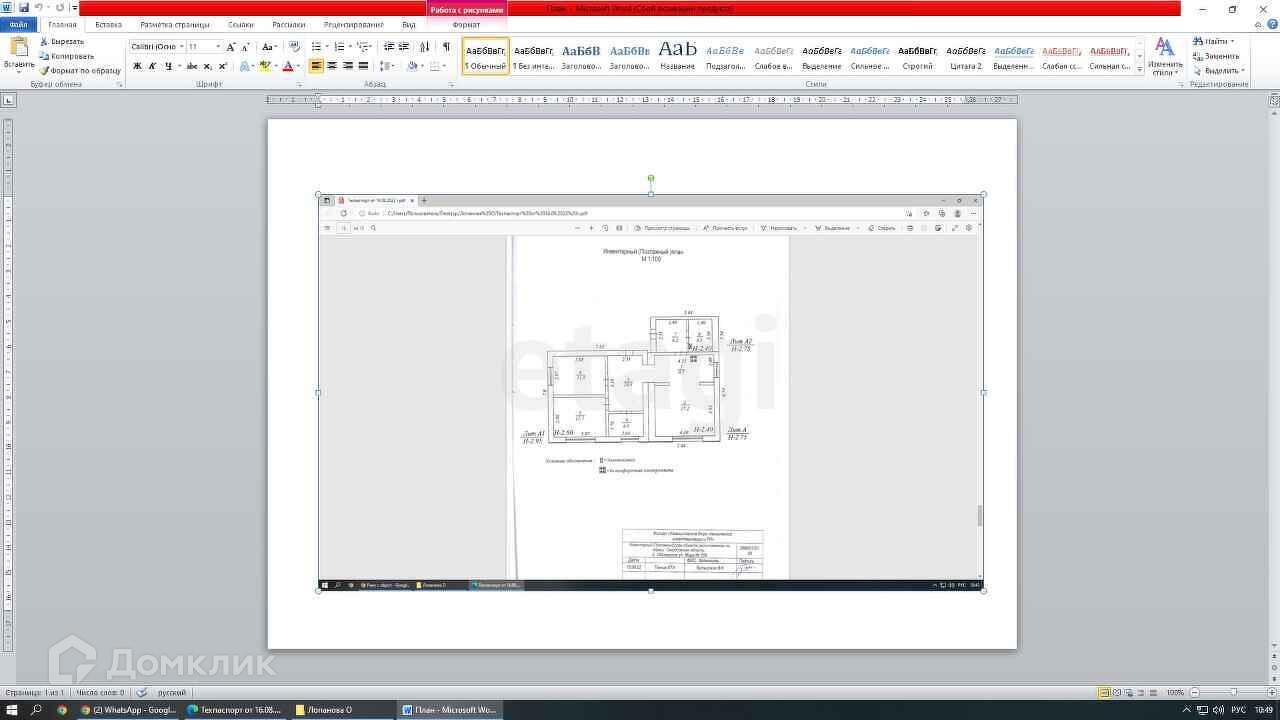Click the Save icon in quick access toolbar
1280x720 pixels.
pyautogui.click(x=24, y=8)
